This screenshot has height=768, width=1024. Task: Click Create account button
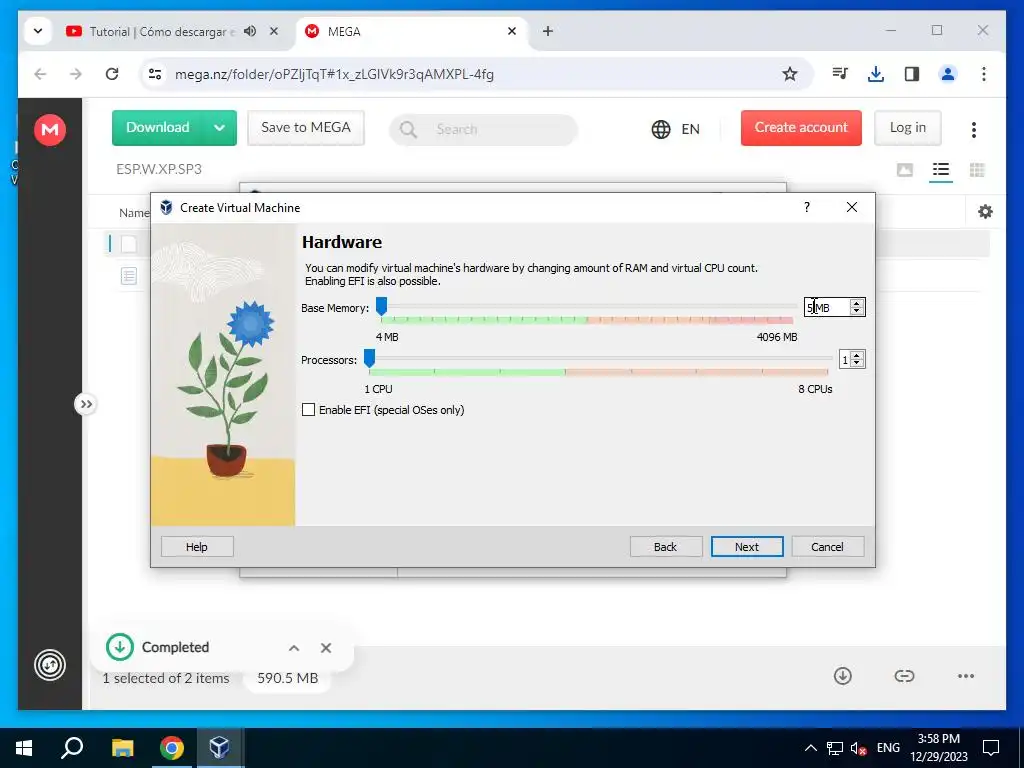point(801,127)
